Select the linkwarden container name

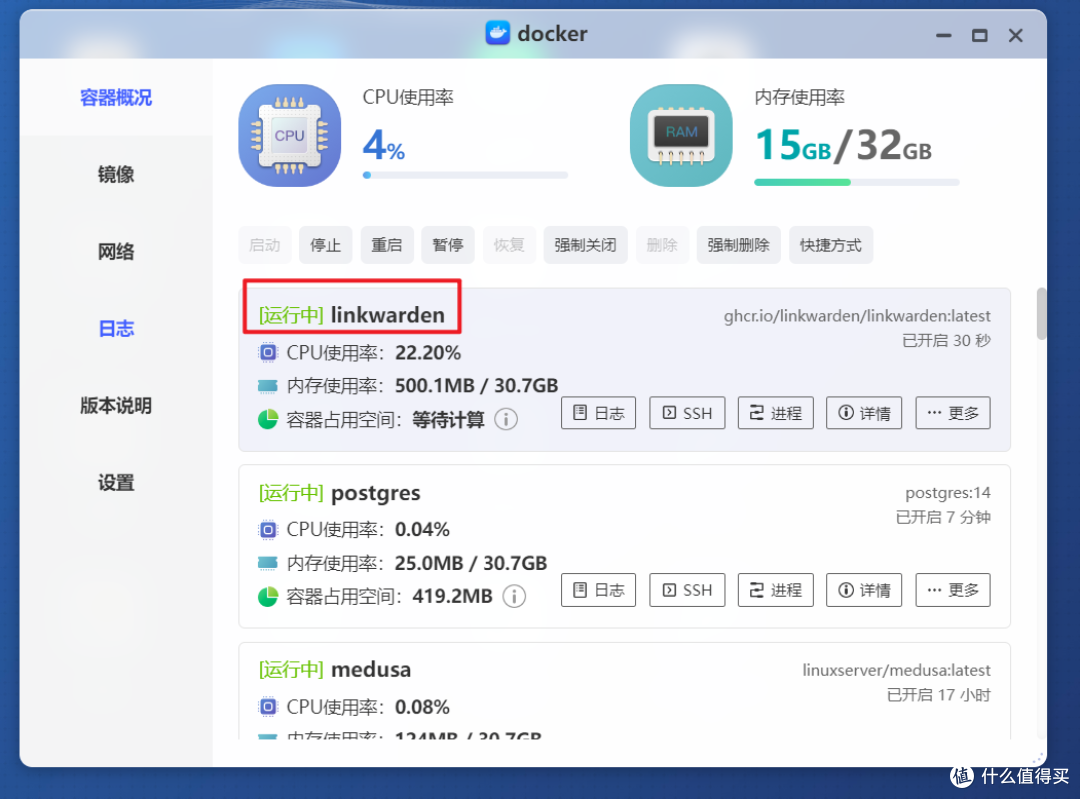pyautogui.click(x=388, y=315)
